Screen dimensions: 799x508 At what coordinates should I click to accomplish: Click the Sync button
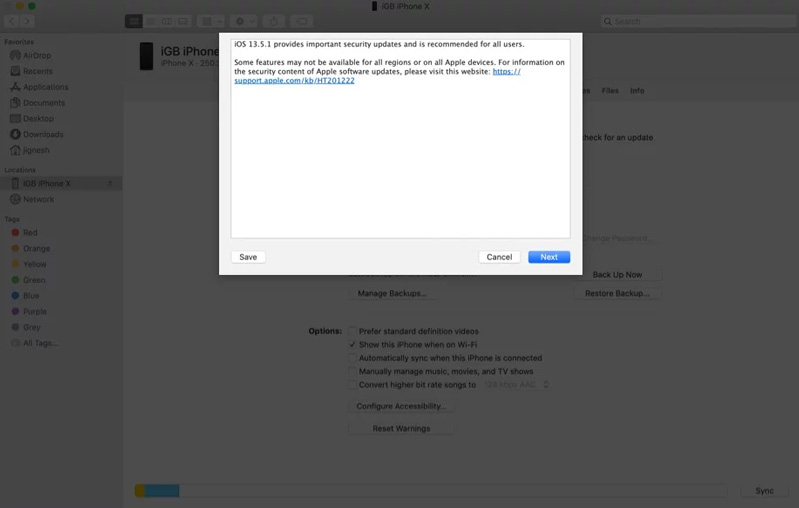pyautogui.click(x=764, y=491)
